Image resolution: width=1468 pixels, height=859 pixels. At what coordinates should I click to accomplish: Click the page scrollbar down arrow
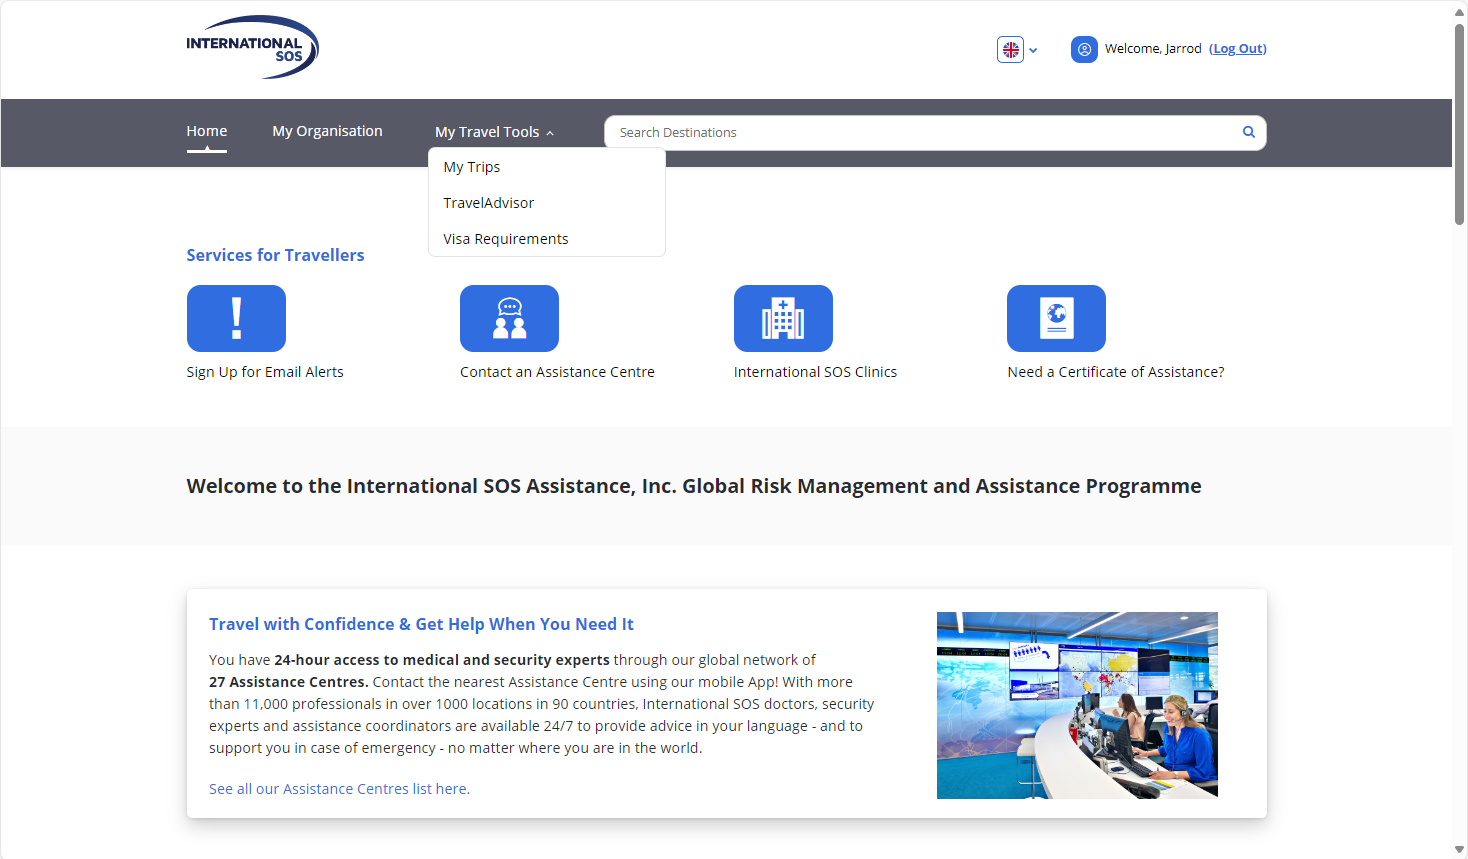click(x=1460, y=850)
